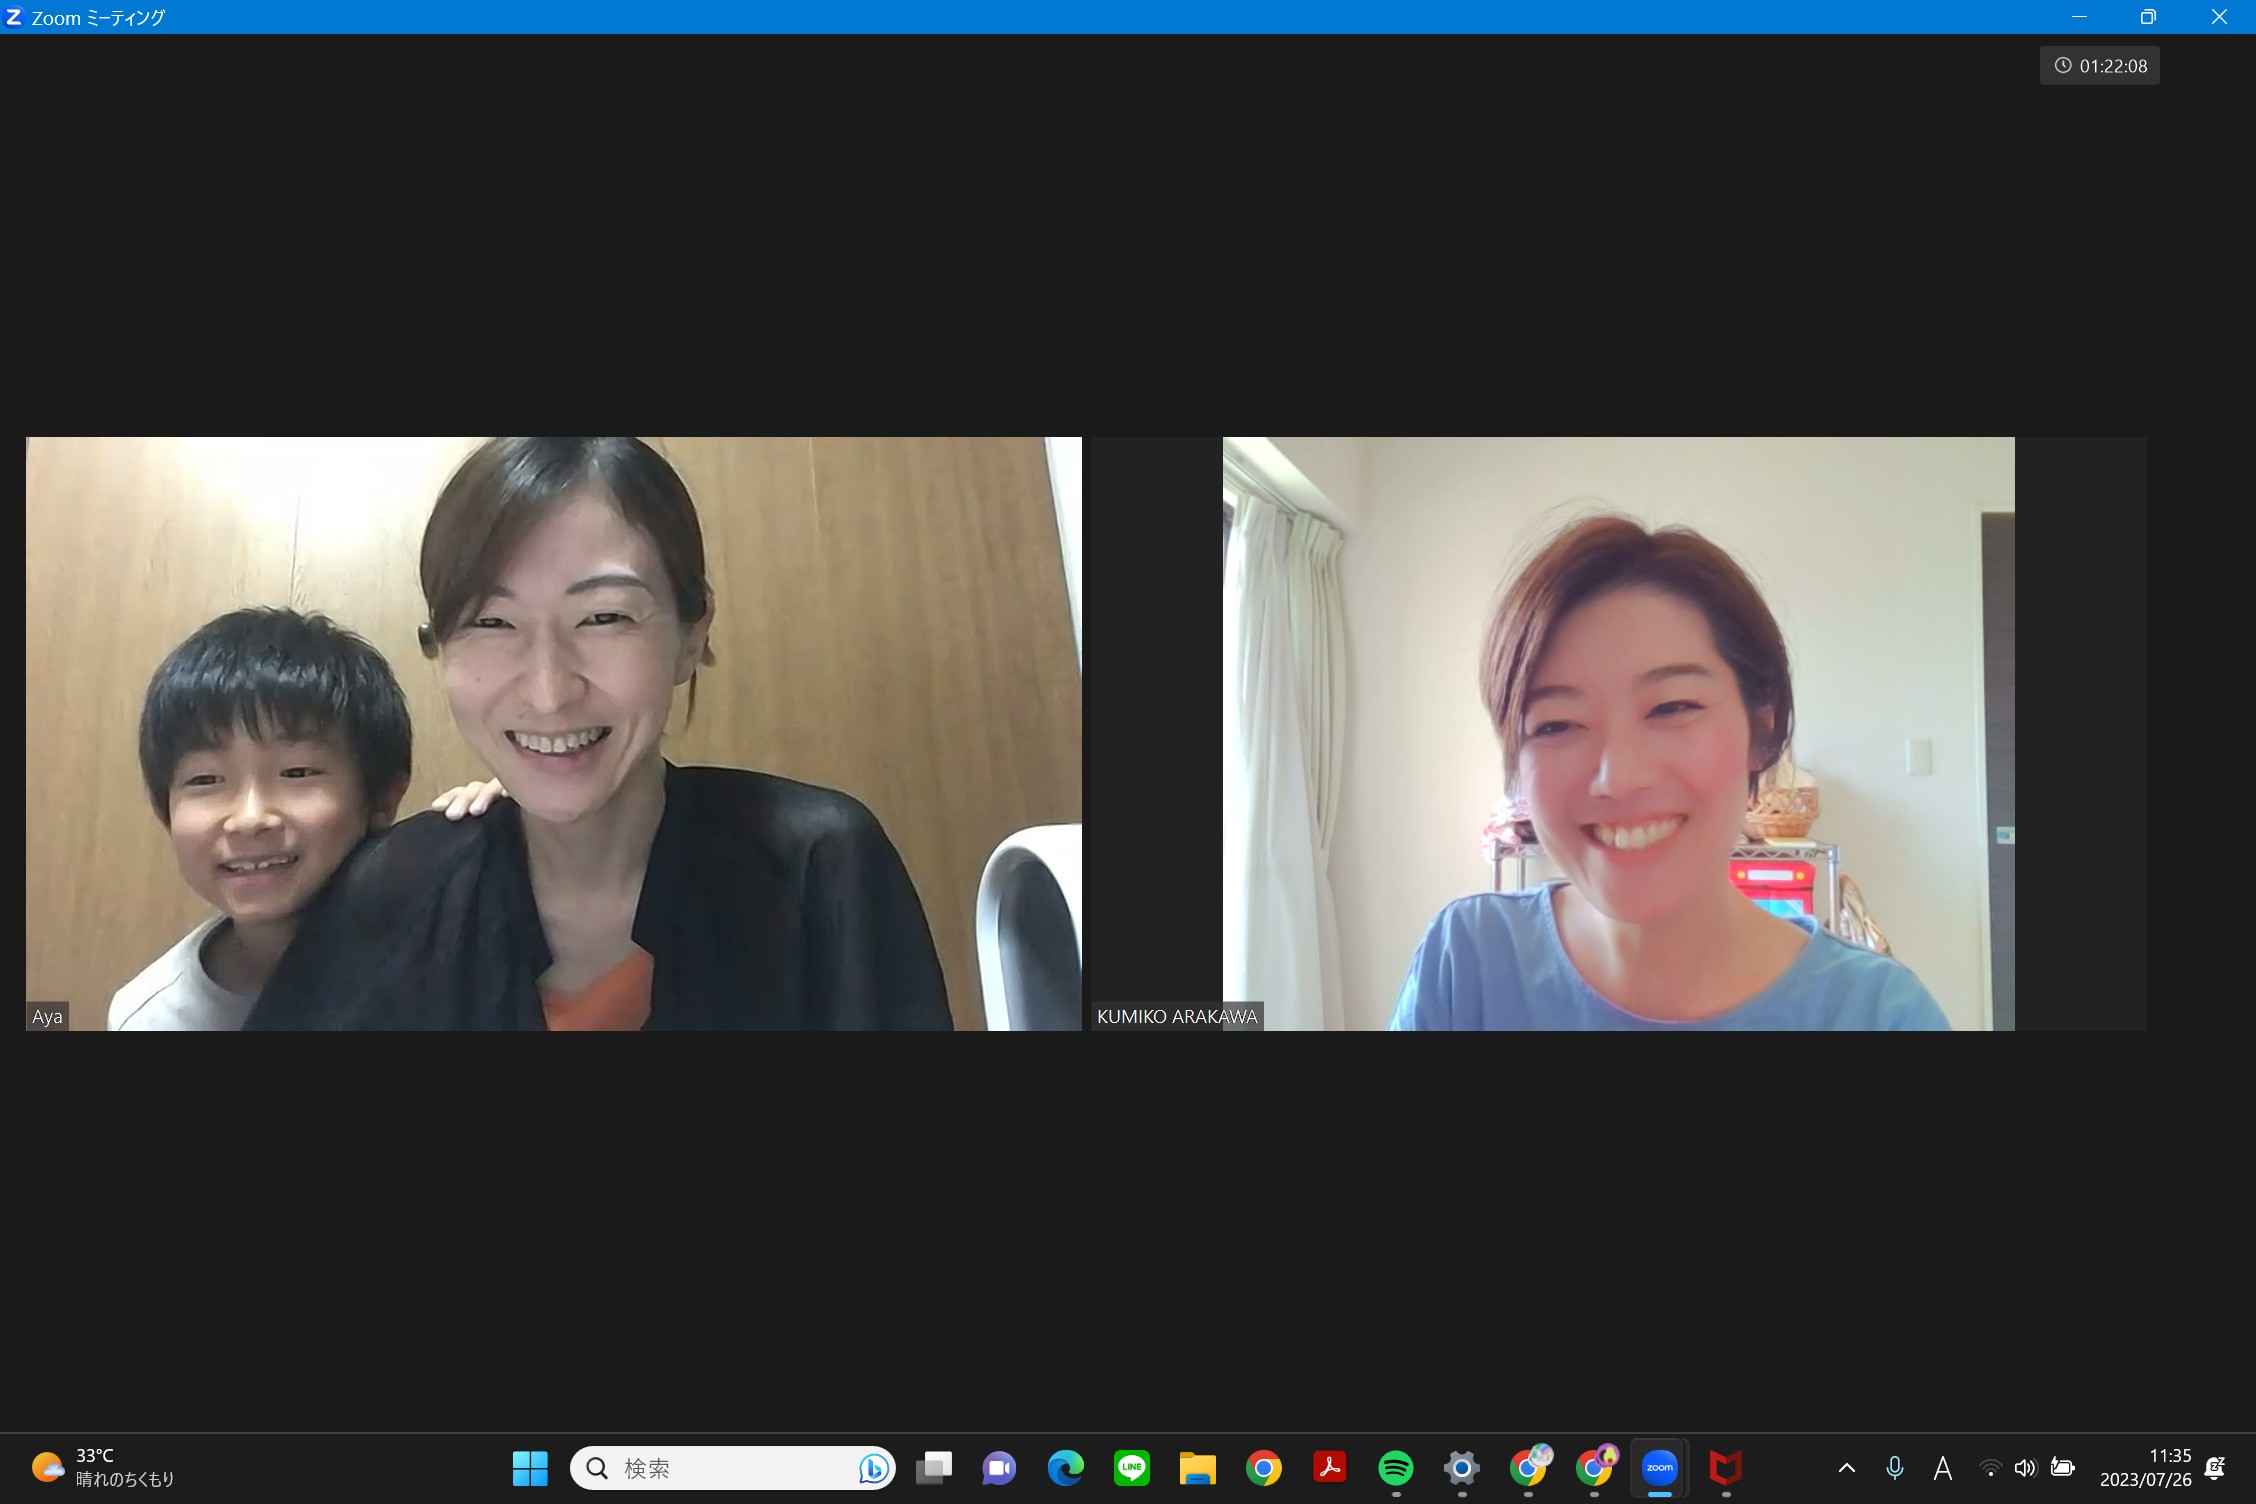Open the LINE app on taskbar
The width and height of the screenshot is (2256, 1504).
pyautogui.click(x=1132, y=1468)
